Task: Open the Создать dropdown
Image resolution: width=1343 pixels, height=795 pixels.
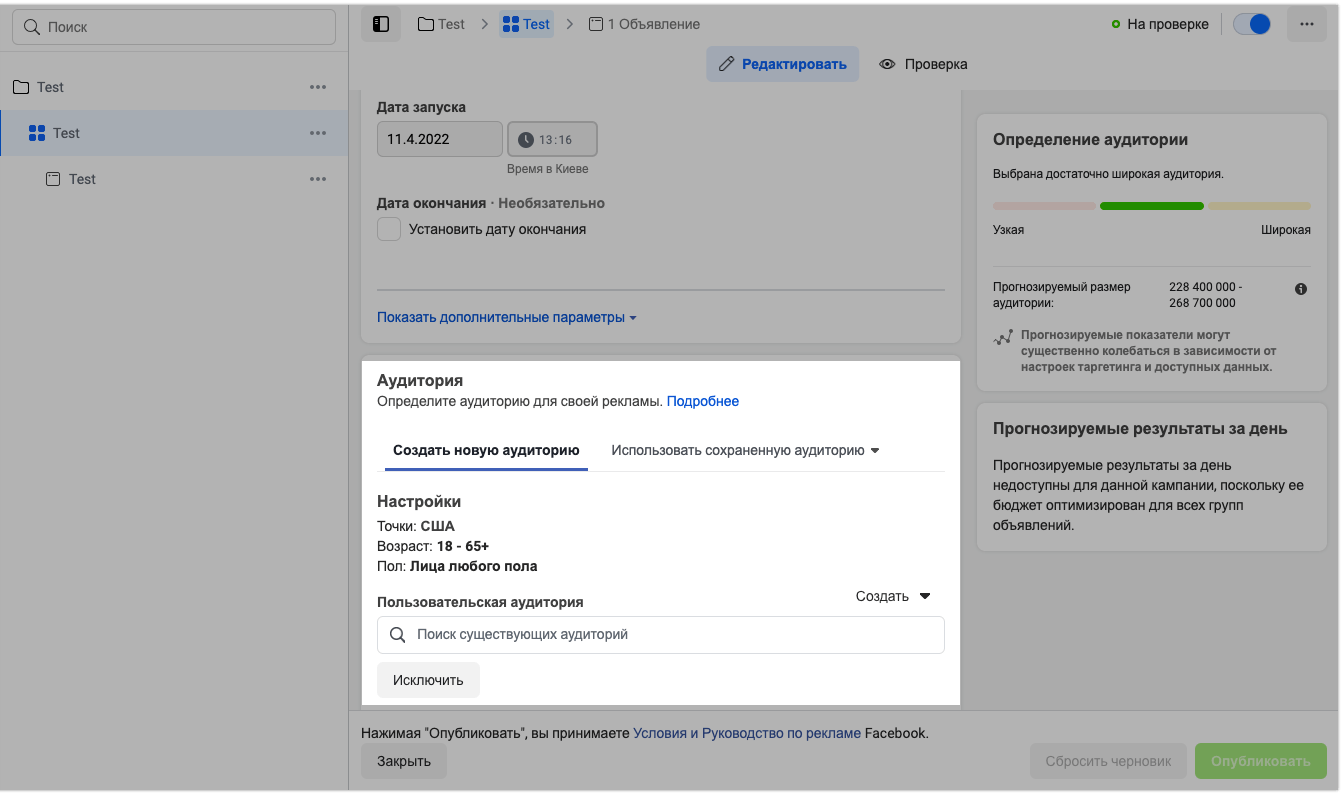Action: pyautogui.click(x=893, y=596)
